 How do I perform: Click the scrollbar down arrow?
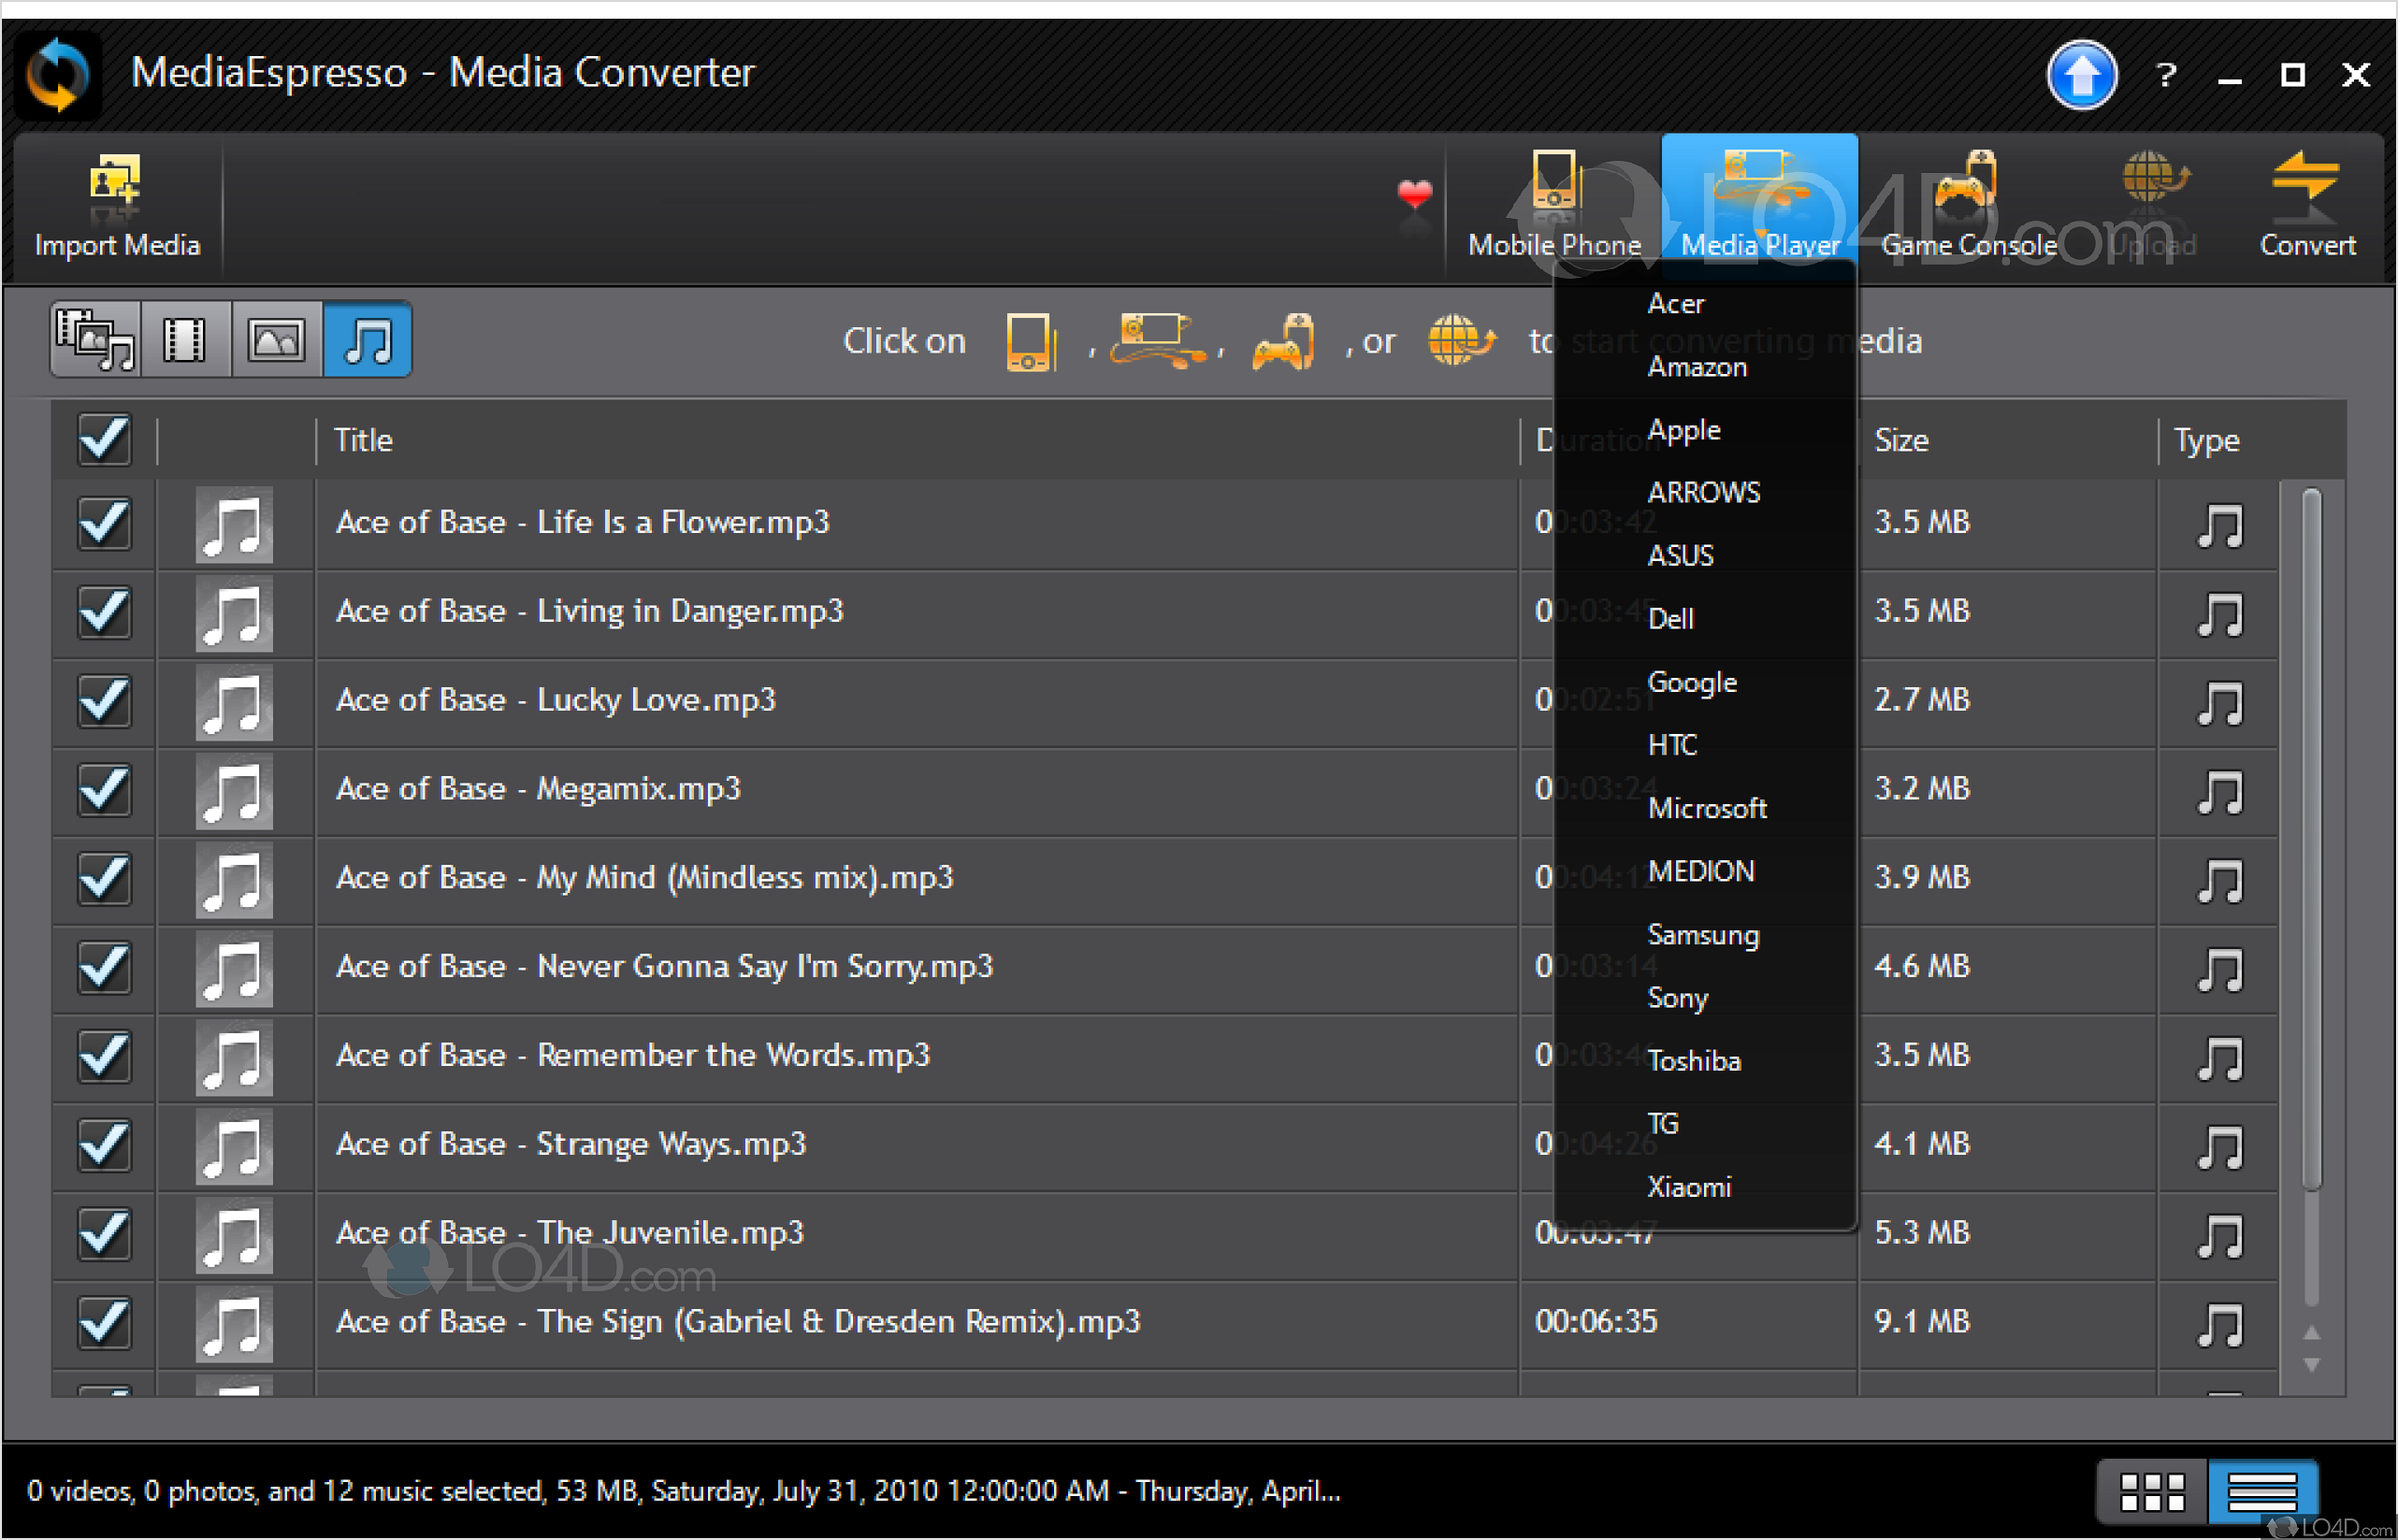click(x=2311, y=1365)
